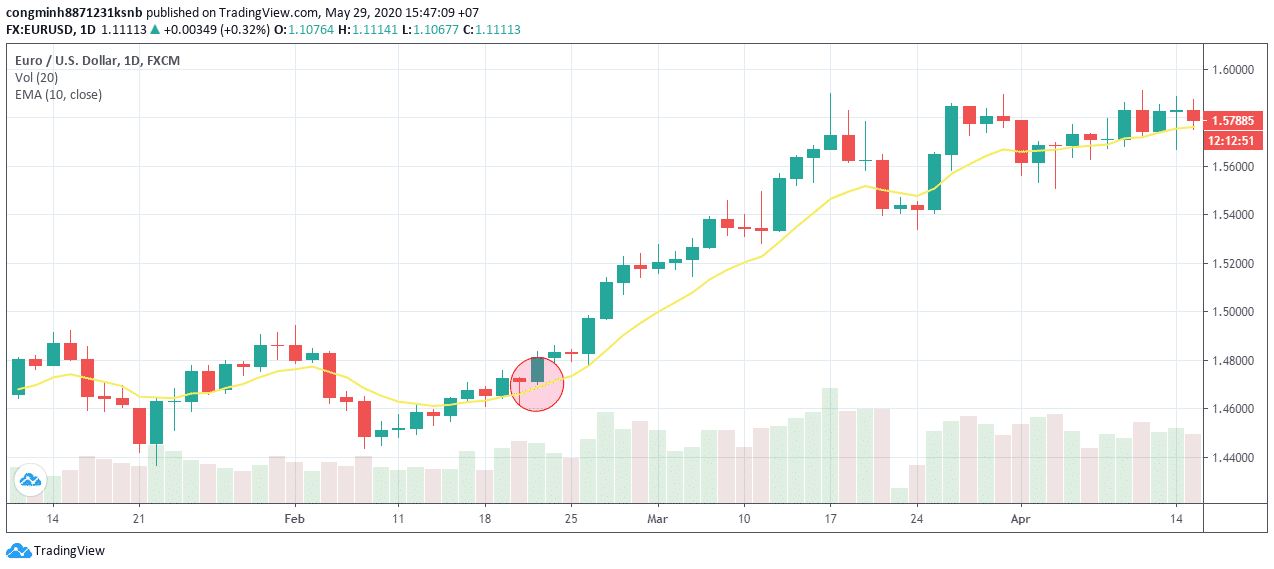The image size is (1274, 569).
Task: Click the Mar label on the time axis
Action: [x=657, y=519]
